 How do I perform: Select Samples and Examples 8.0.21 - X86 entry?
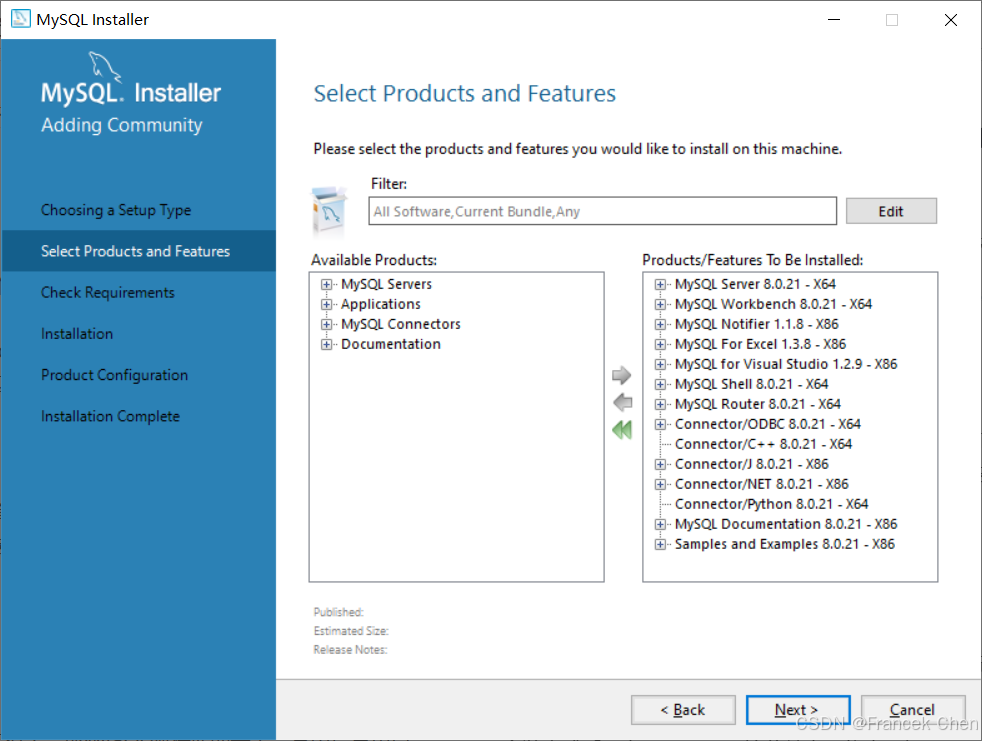(x=785, y=544)
